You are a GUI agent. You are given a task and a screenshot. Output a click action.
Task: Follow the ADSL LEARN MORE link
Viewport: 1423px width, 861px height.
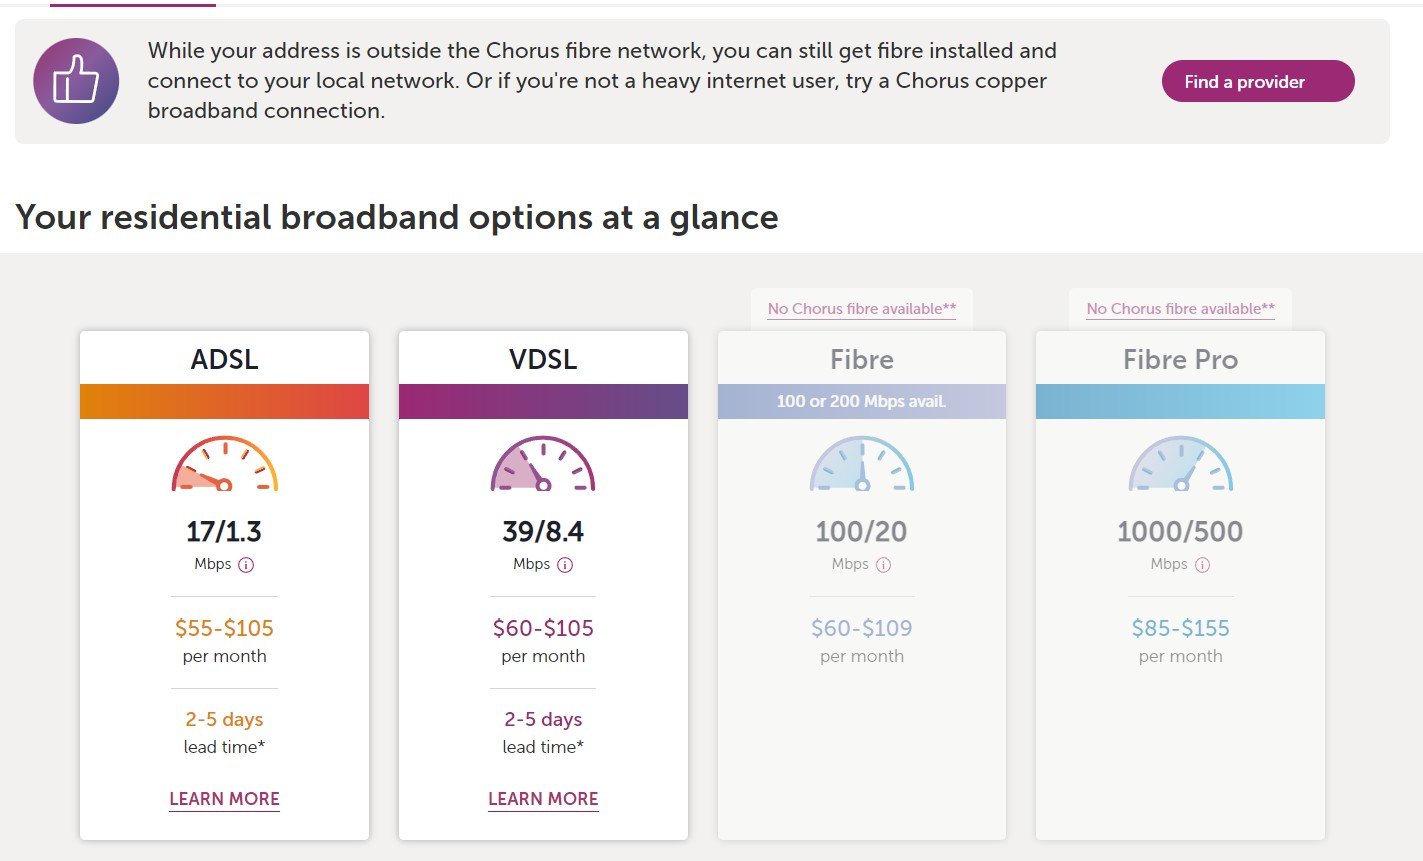pos(224,799)
